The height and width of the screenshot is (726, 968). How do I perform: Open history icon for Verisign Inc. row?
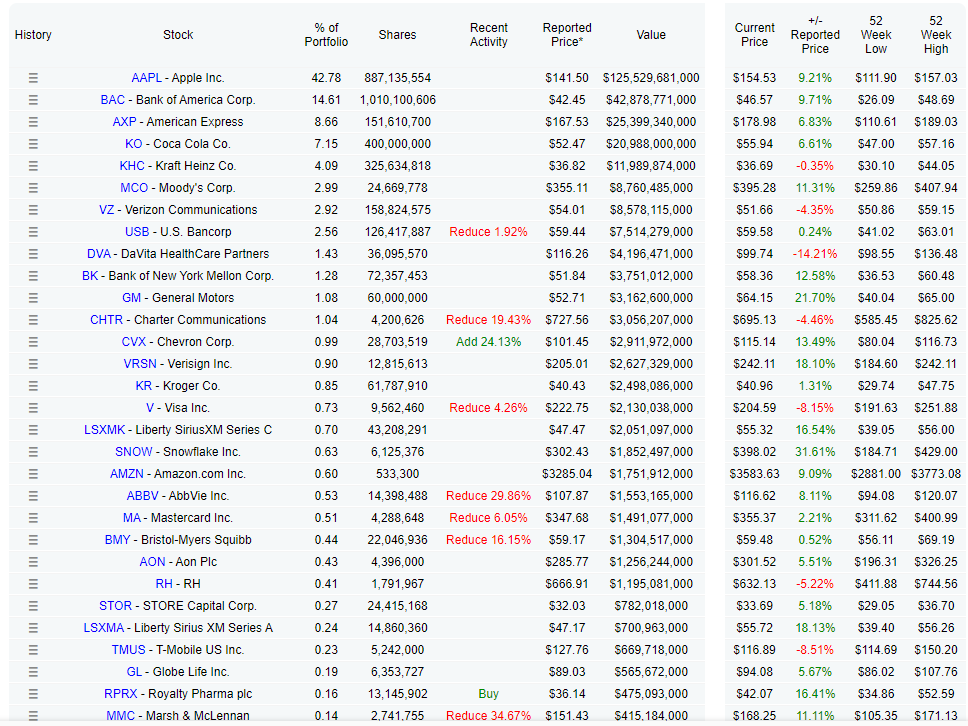pos(33,364)
